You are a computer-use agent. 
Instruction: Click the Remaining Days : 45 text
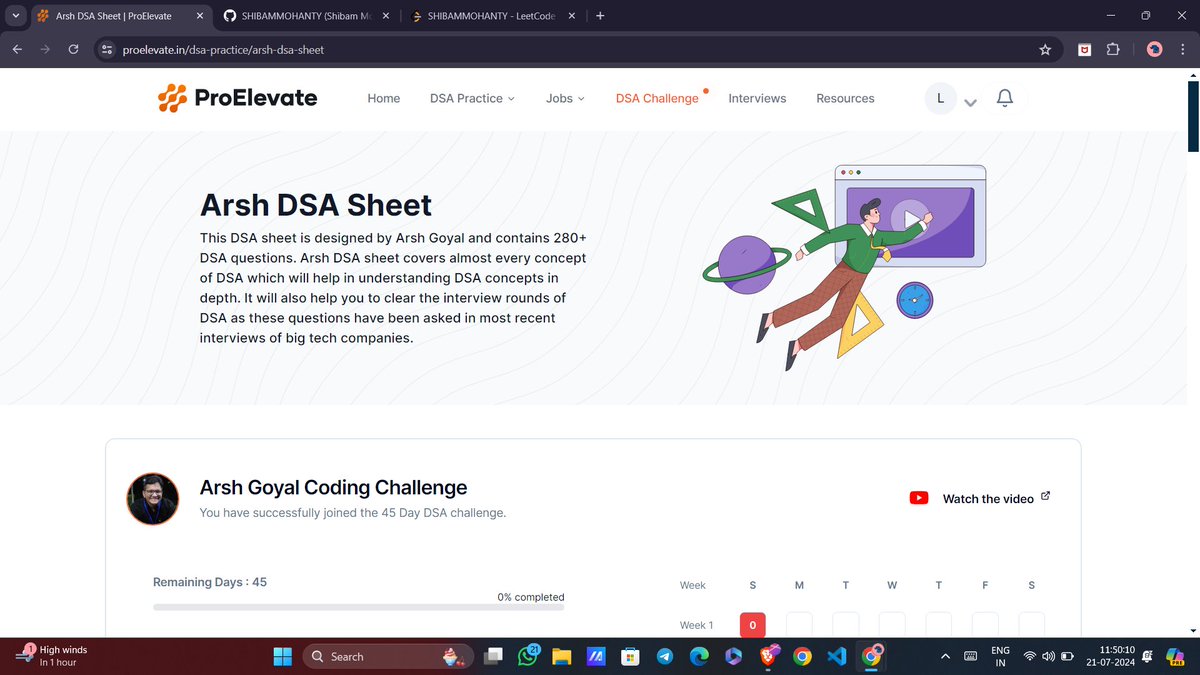210,582
